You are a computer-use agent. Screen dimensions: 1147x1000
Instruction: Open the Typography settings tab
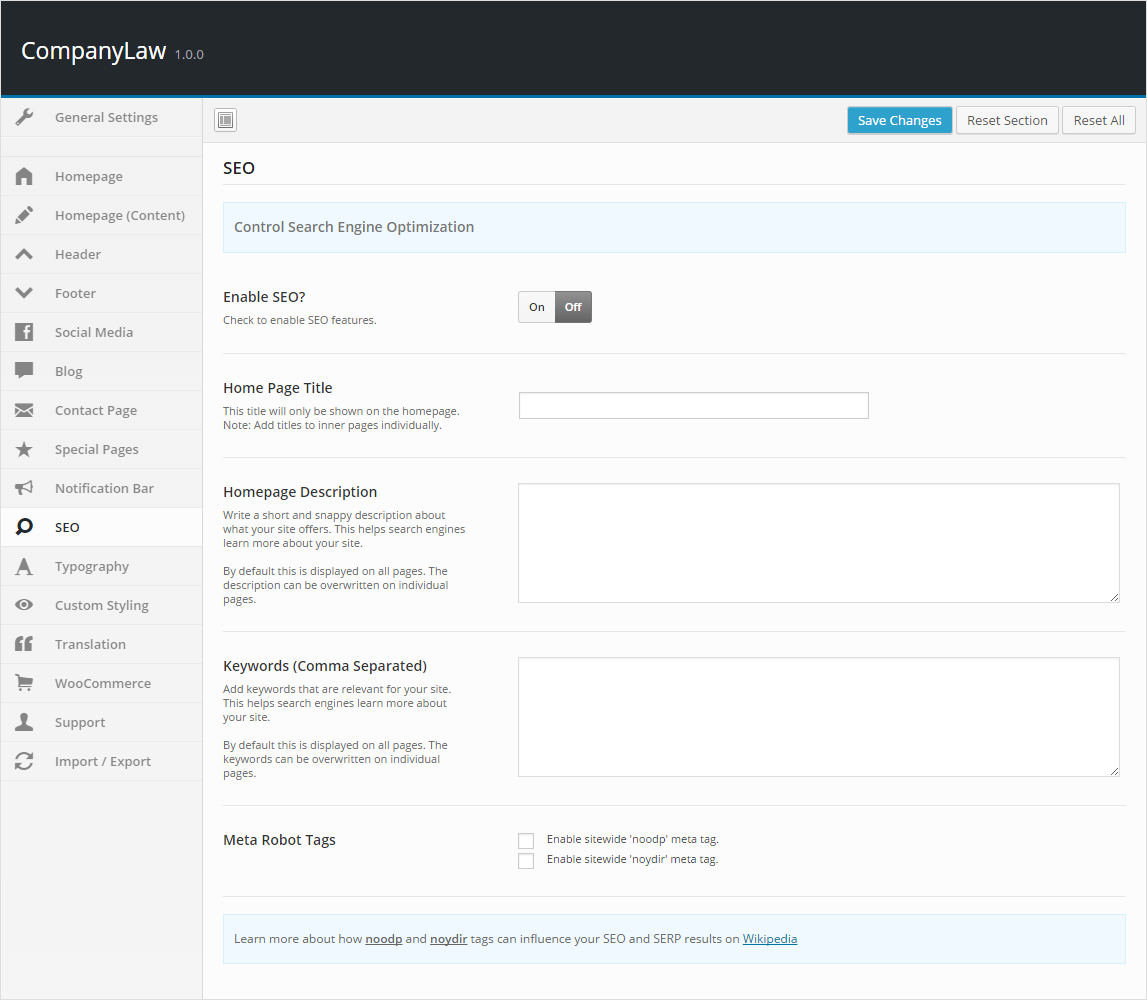[92, 566]
